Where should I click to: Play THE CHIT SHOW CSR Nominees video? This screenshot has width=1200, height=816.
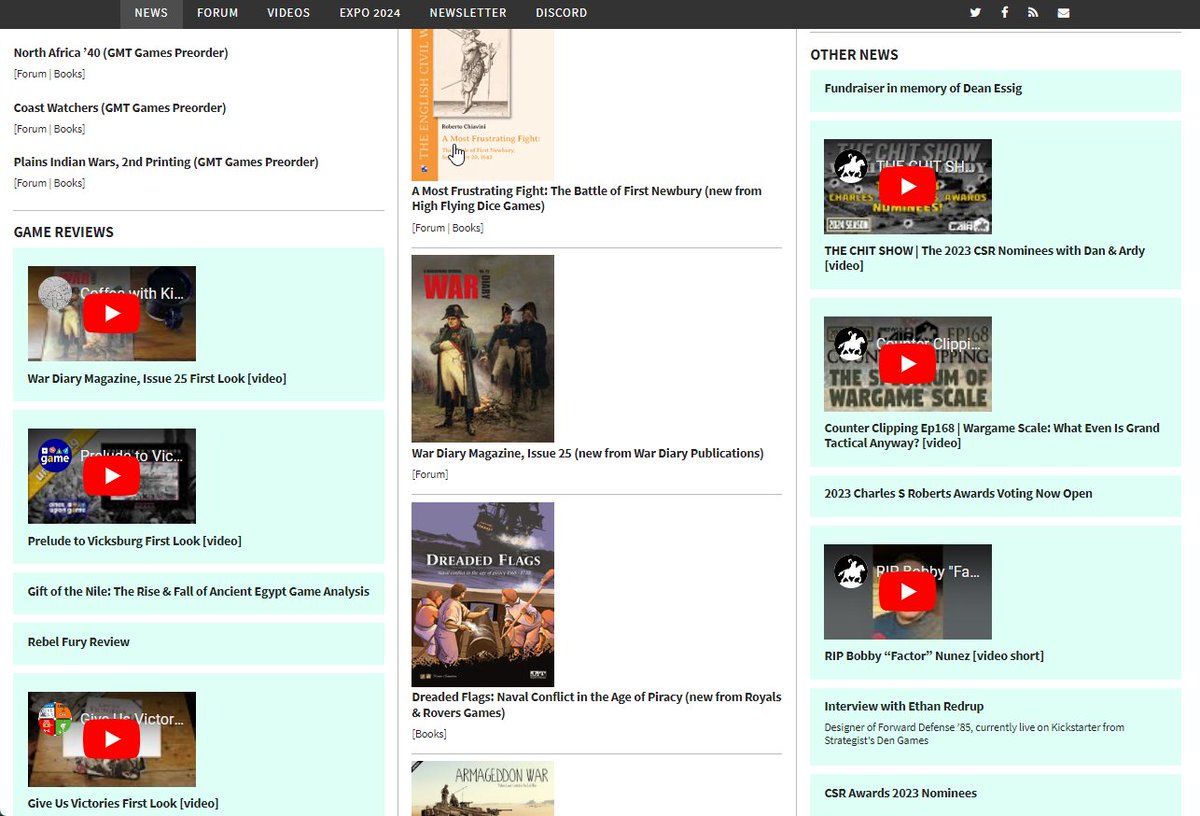[907, 186]
